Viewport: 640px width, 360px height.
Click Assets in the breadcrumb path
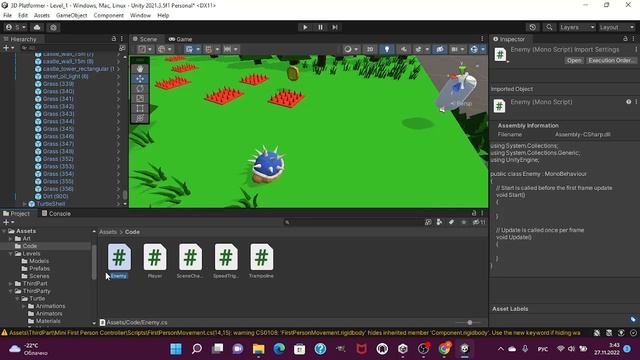(x=108, y=232)
